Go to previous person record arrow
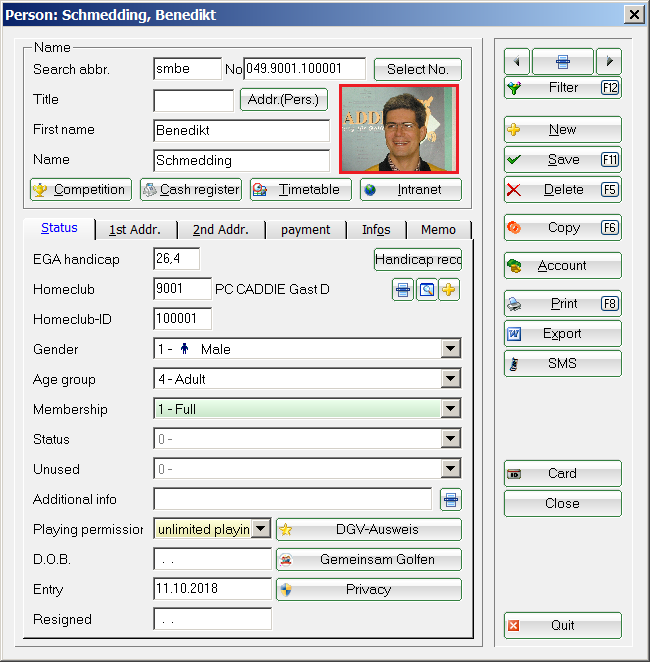The width and height of the screenshot is (650, 662). tap(517, 62)
